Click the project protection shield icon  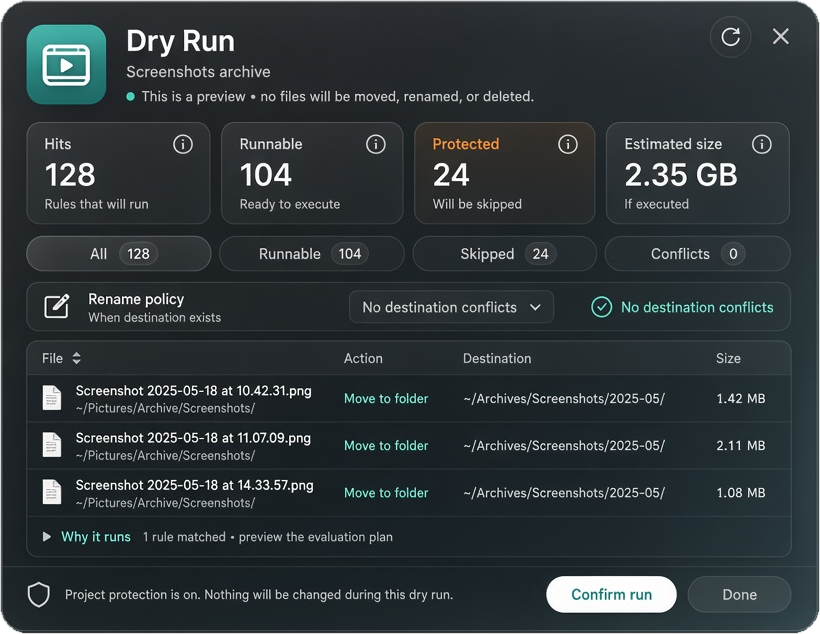tap(39, 595)
